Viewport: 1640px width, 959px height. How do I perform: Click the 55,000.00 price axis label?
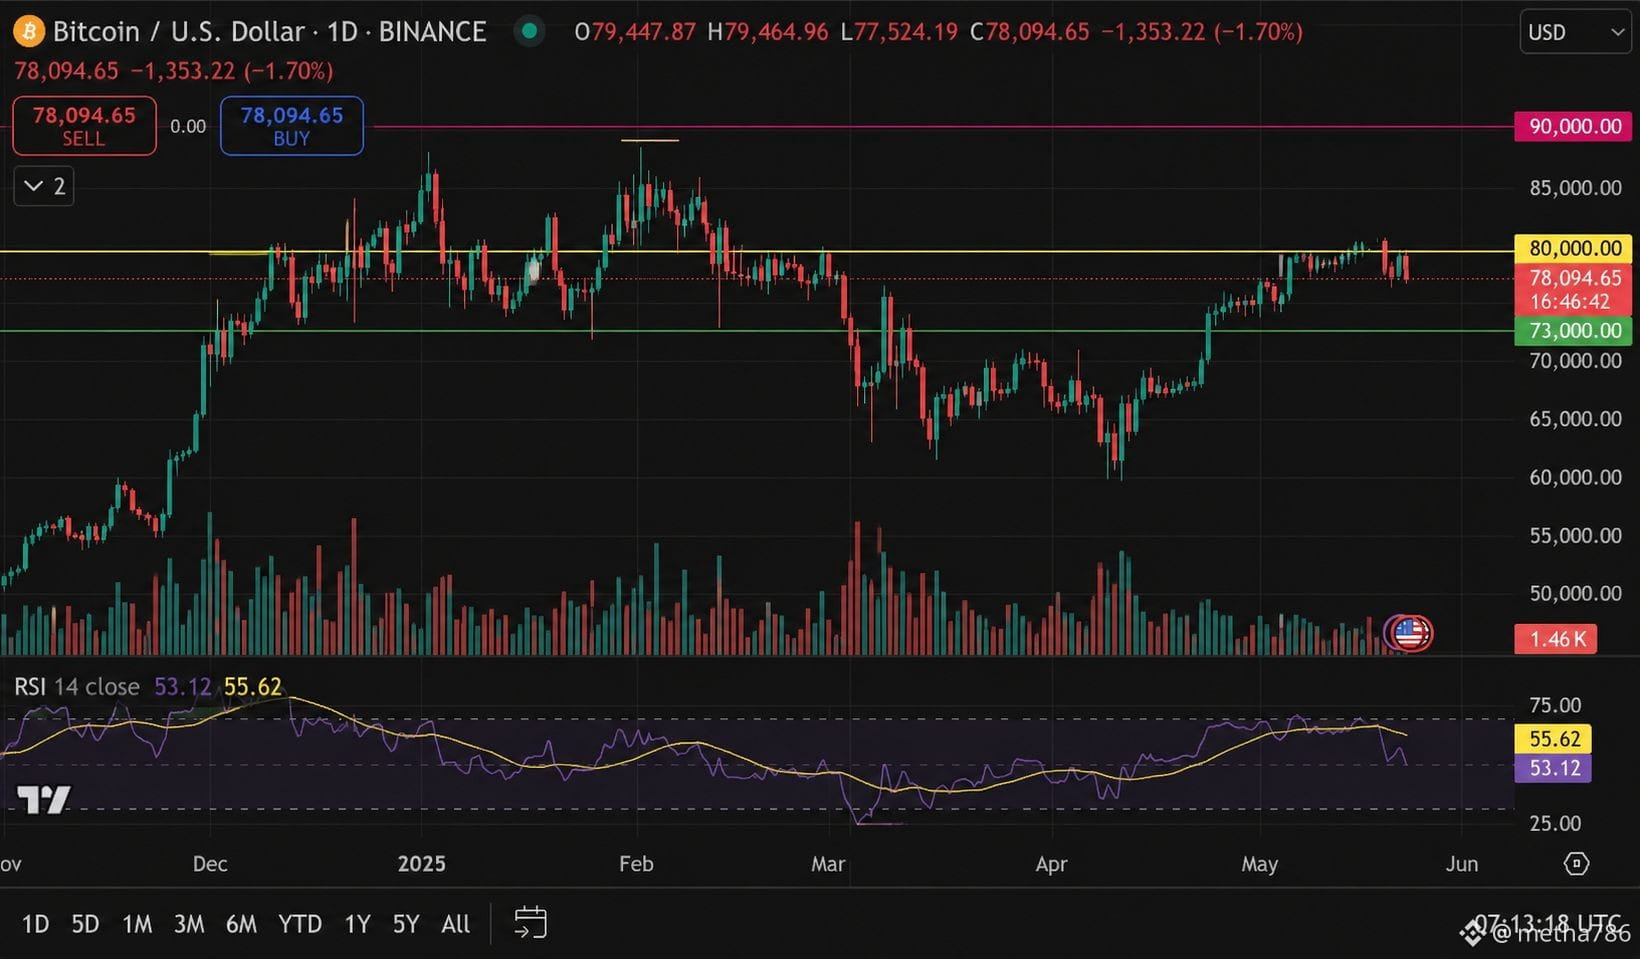click(1575, 535)
